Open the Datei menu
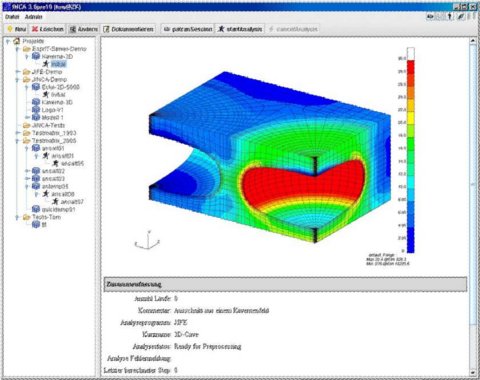This screenshot has height=380, width=480. coord(12,17)
